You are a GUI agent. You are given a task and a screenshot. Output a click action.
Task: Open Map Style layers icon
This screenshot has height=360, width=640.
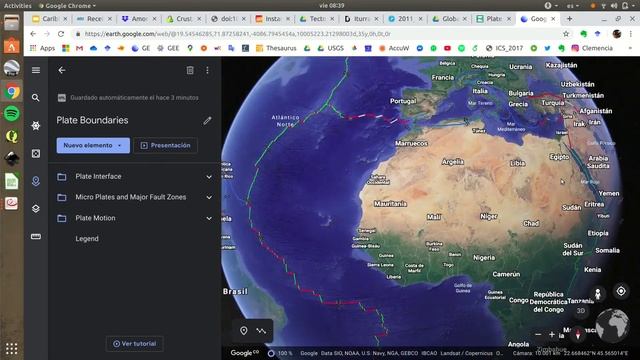click(x=36, y=209)
